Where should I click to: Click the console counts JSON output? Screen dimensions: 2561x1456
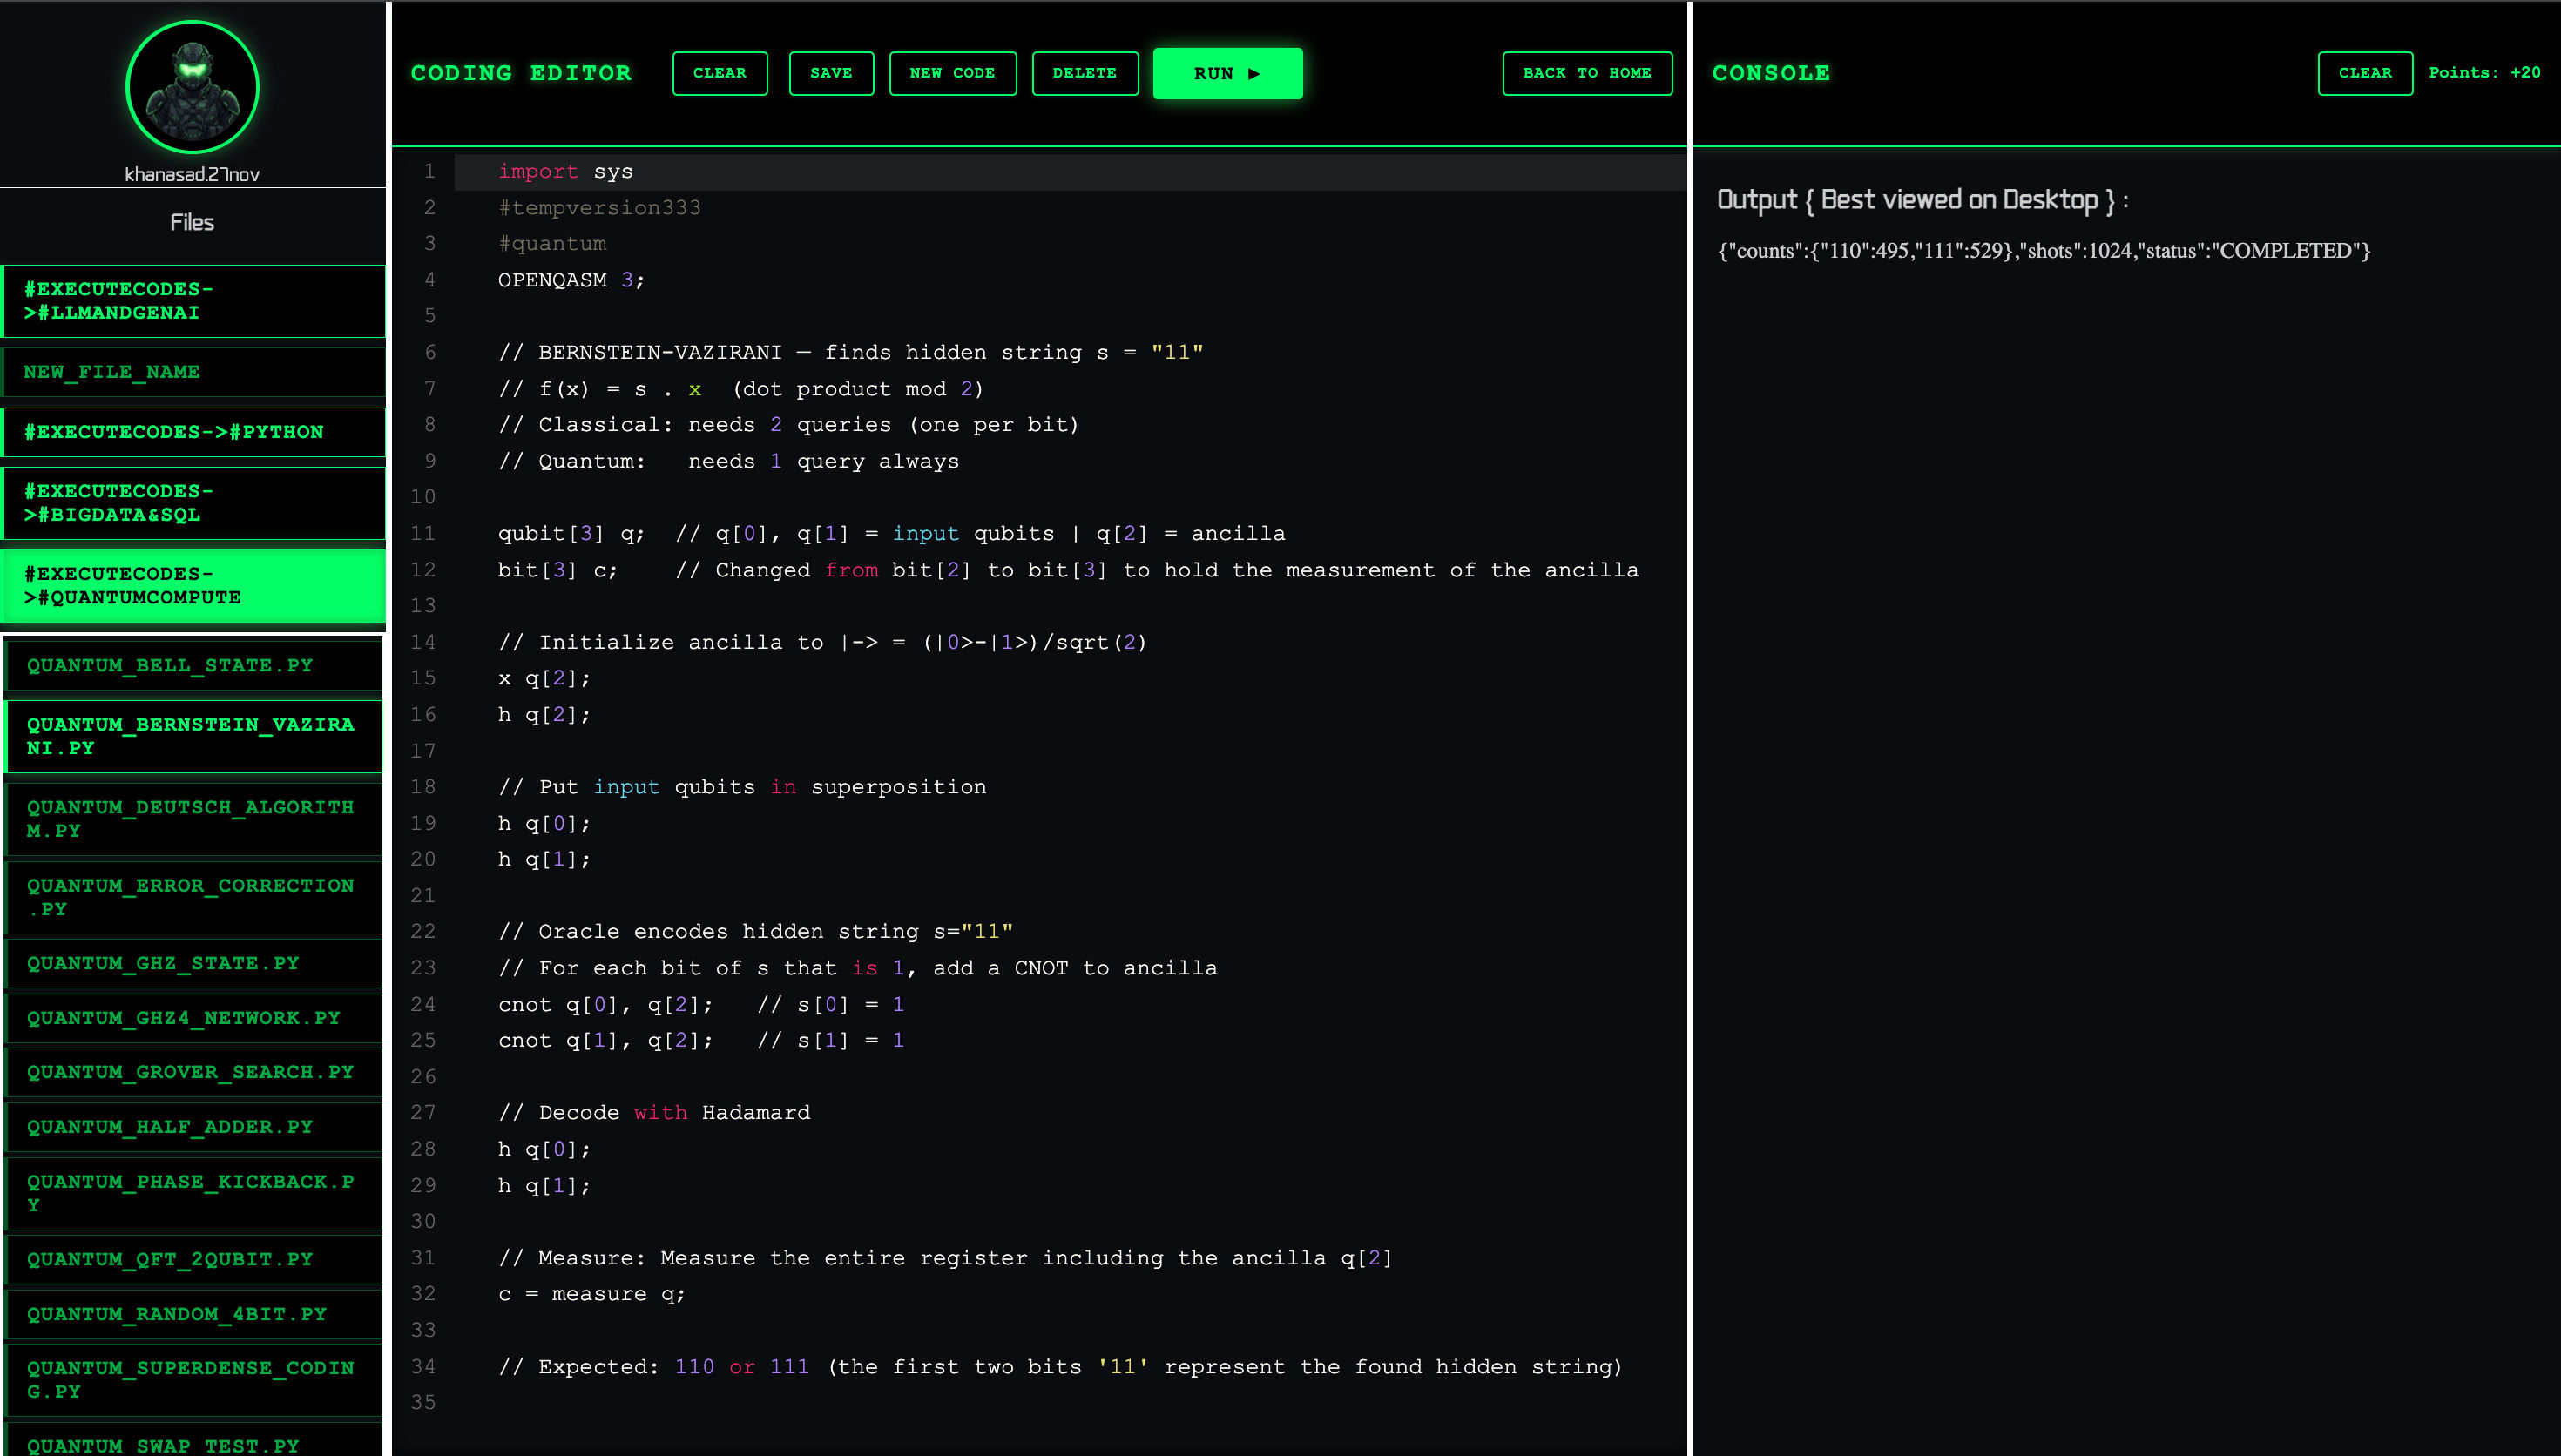pyautogui.click(x=2043, y=251)
